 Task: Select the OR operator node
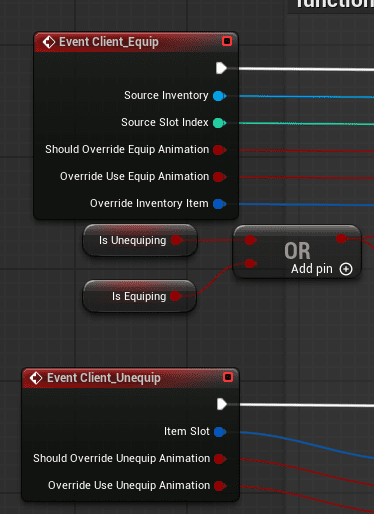pos(297,252)
